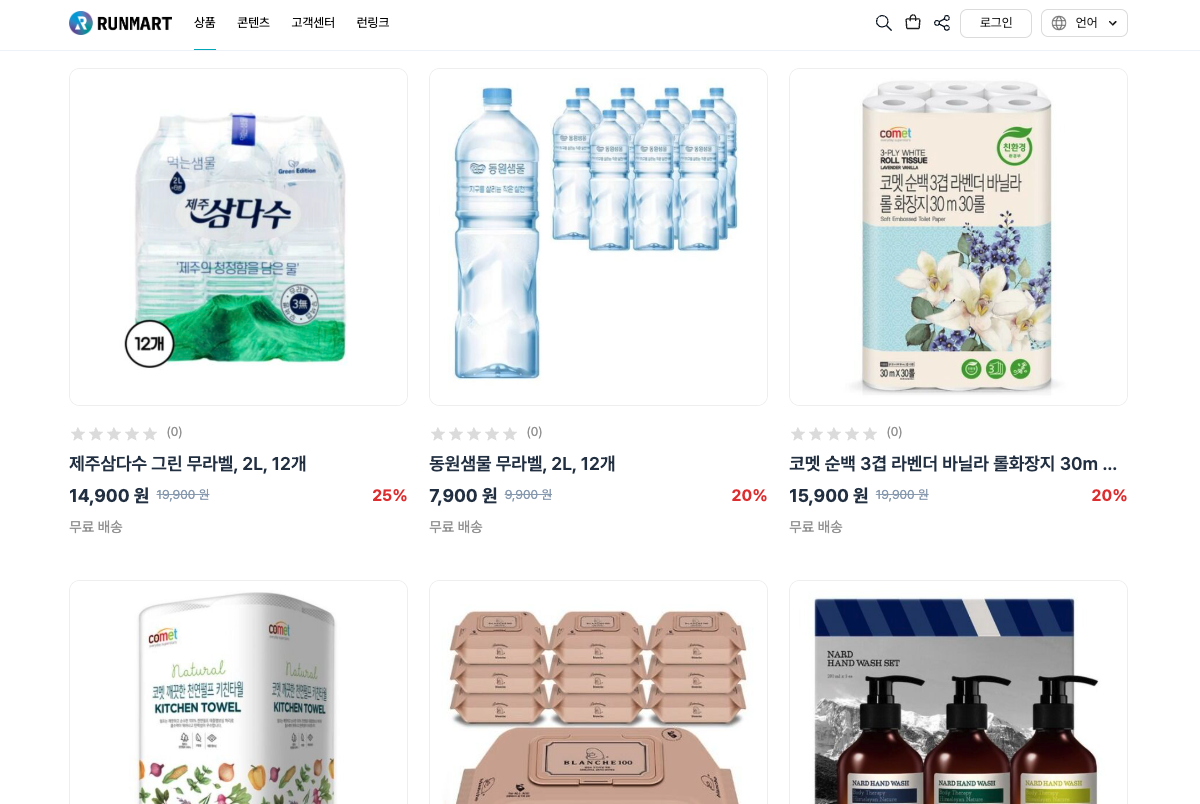This screenshot has height=804, width=1200.
Task: Click the 코멧 라벤더 바닐라 롤화장지 image
Action: click(958, 237)
